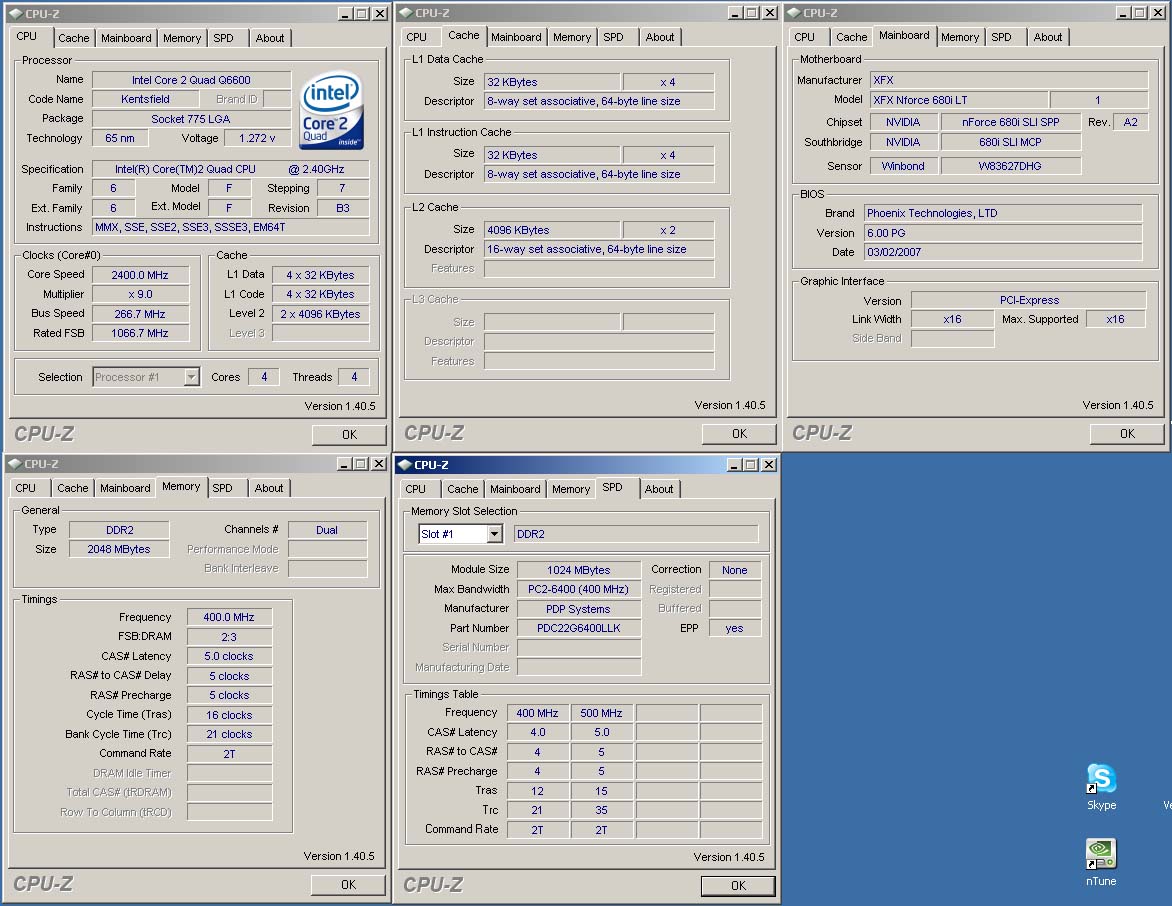Select SPD tab in Cache window
The image size is (1172, 906).
pyautogui.click(x=614, y=37)
